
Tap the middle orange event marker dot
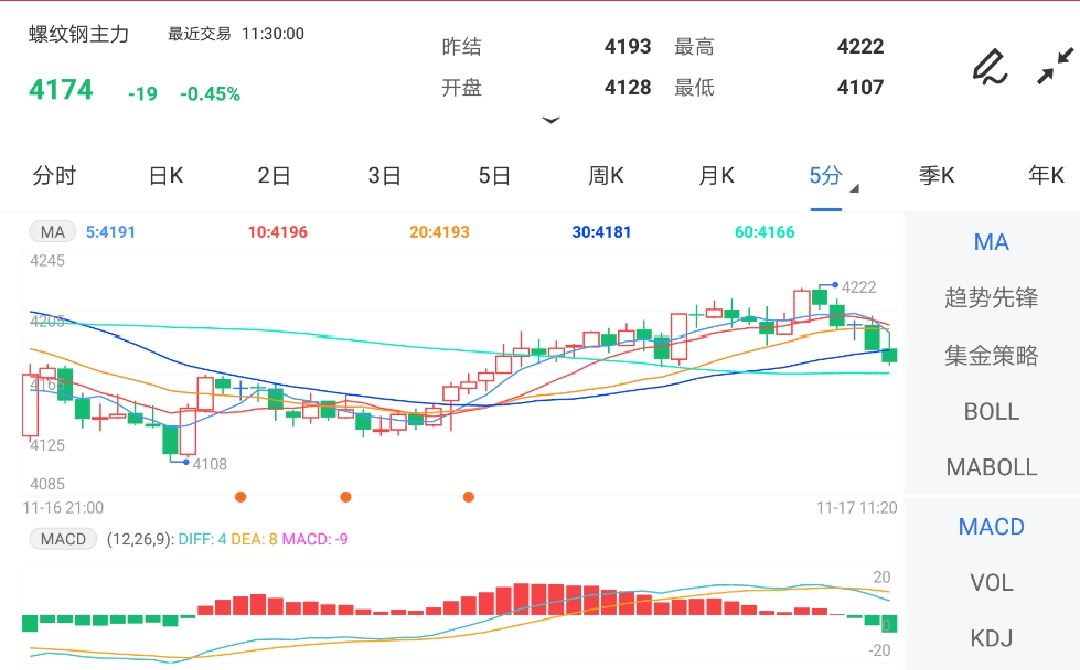pyautogui.click(x=346, y=497)
